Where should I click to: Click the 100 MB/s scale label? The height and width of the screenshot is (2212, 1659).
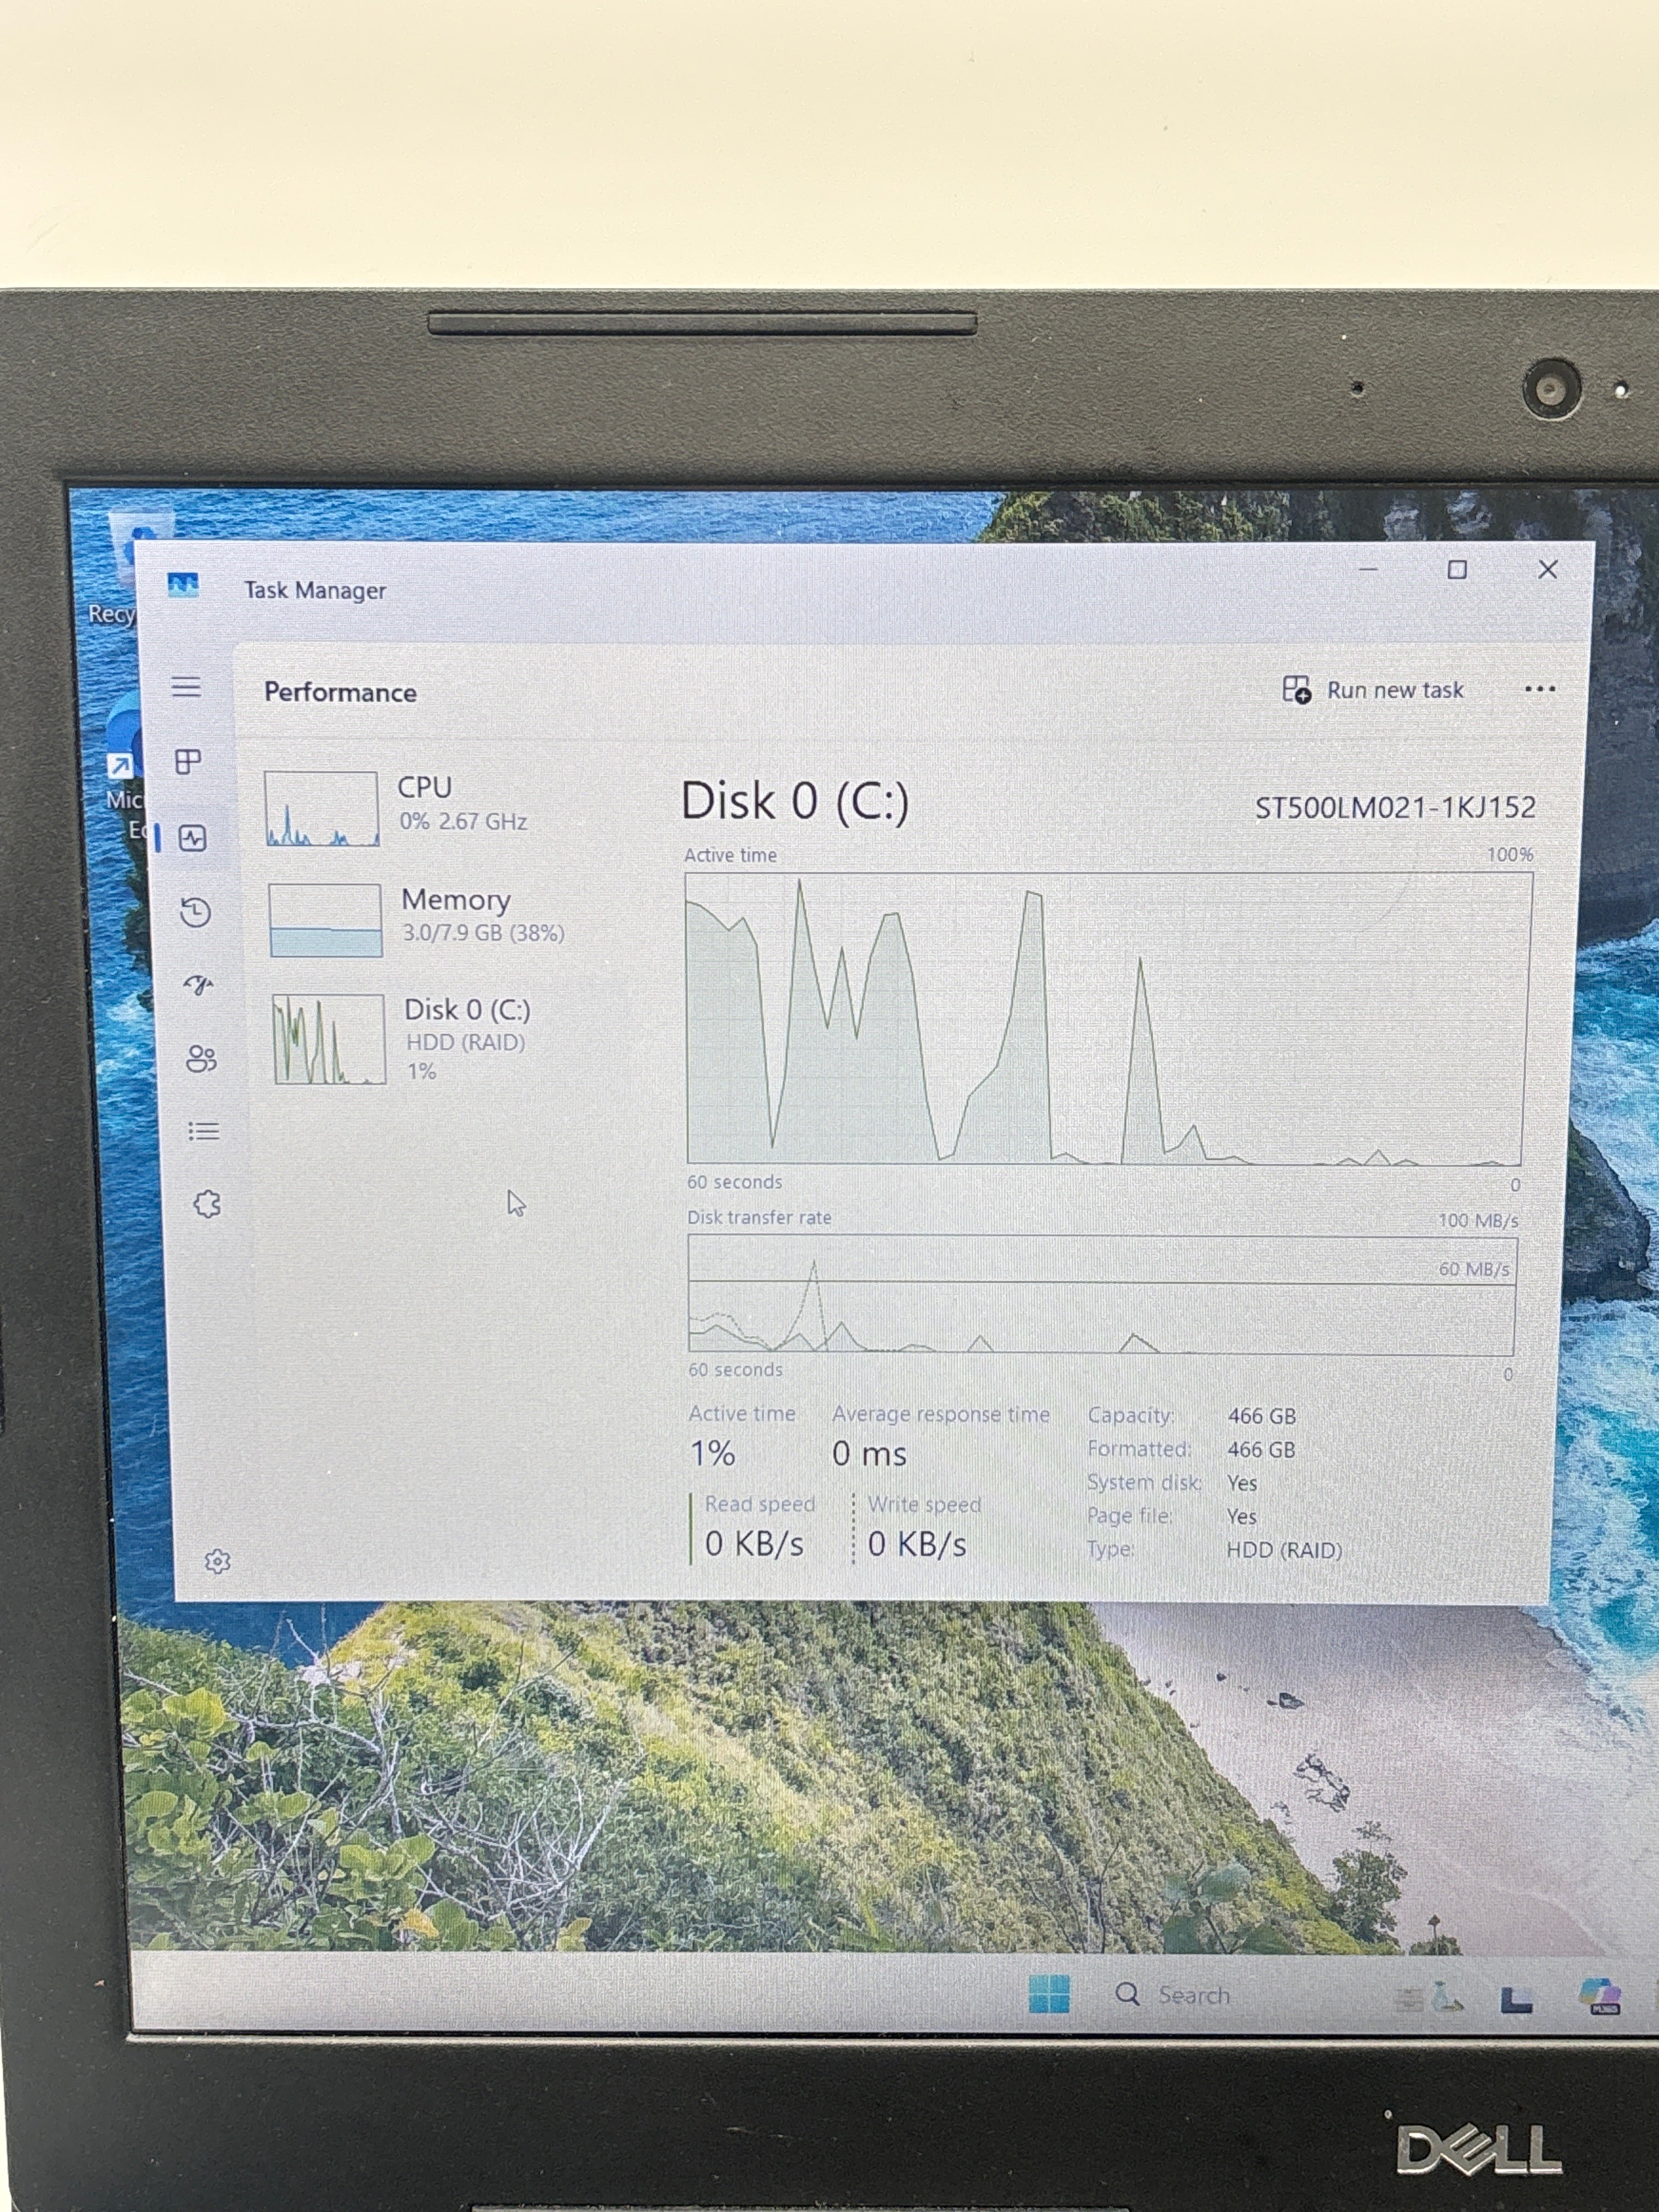[x=1478, y=1220]
